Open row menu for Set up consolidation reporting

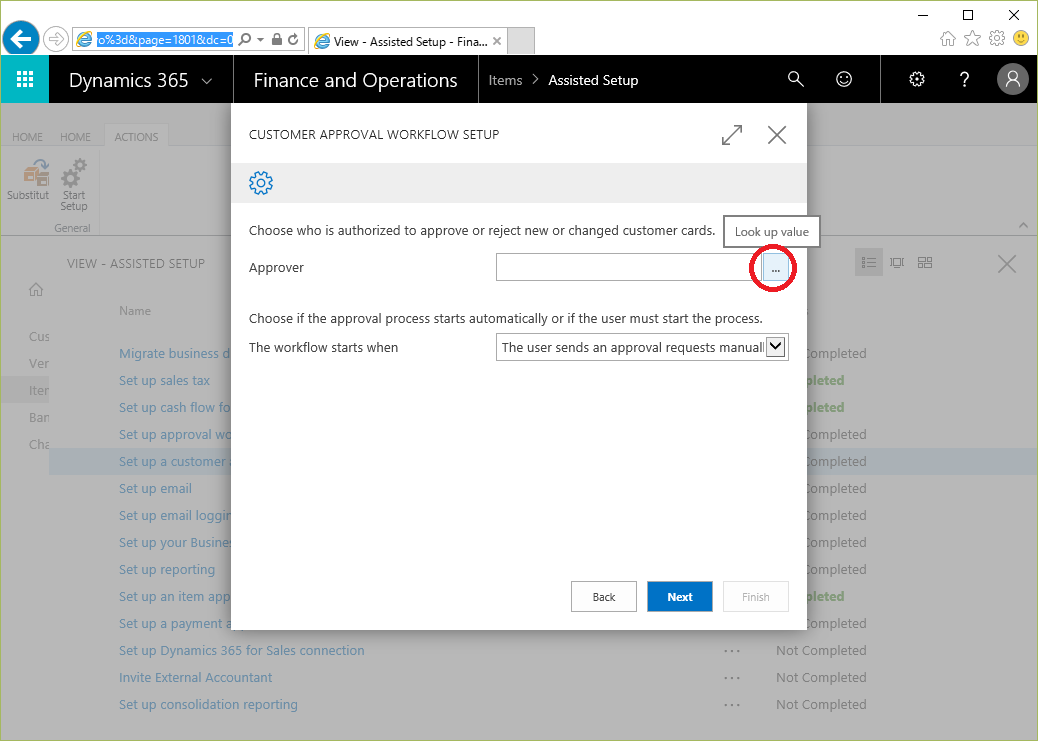731,705
